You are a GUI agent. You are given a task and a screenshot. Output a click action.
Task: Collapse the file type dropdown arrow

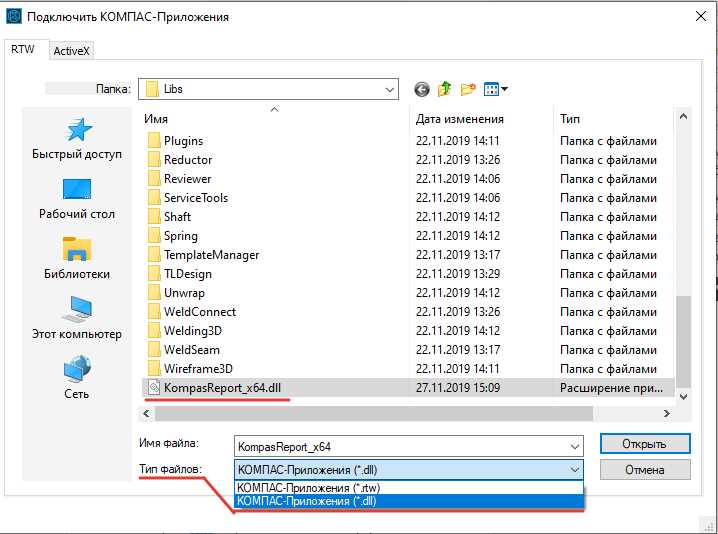[x=575, y=470]
